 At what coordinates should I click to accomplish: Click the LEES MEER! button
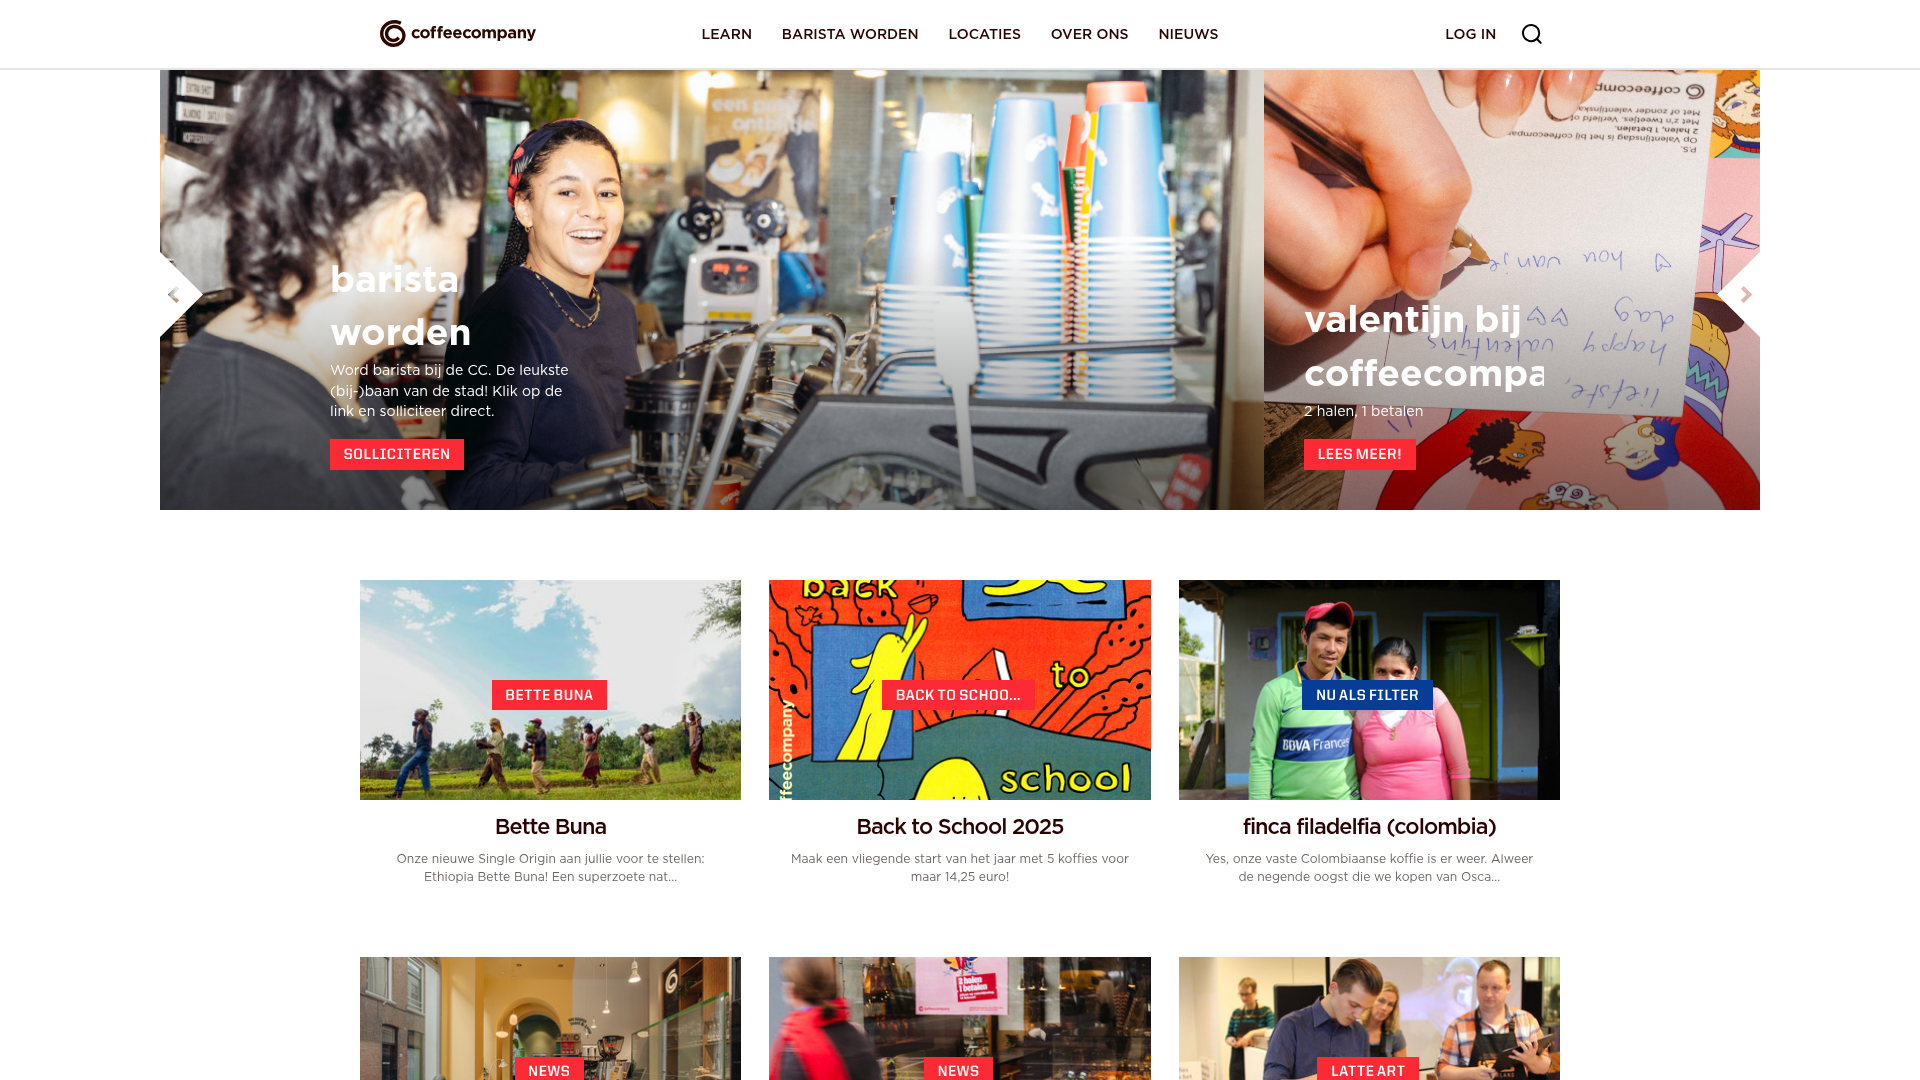[1359, 454]
